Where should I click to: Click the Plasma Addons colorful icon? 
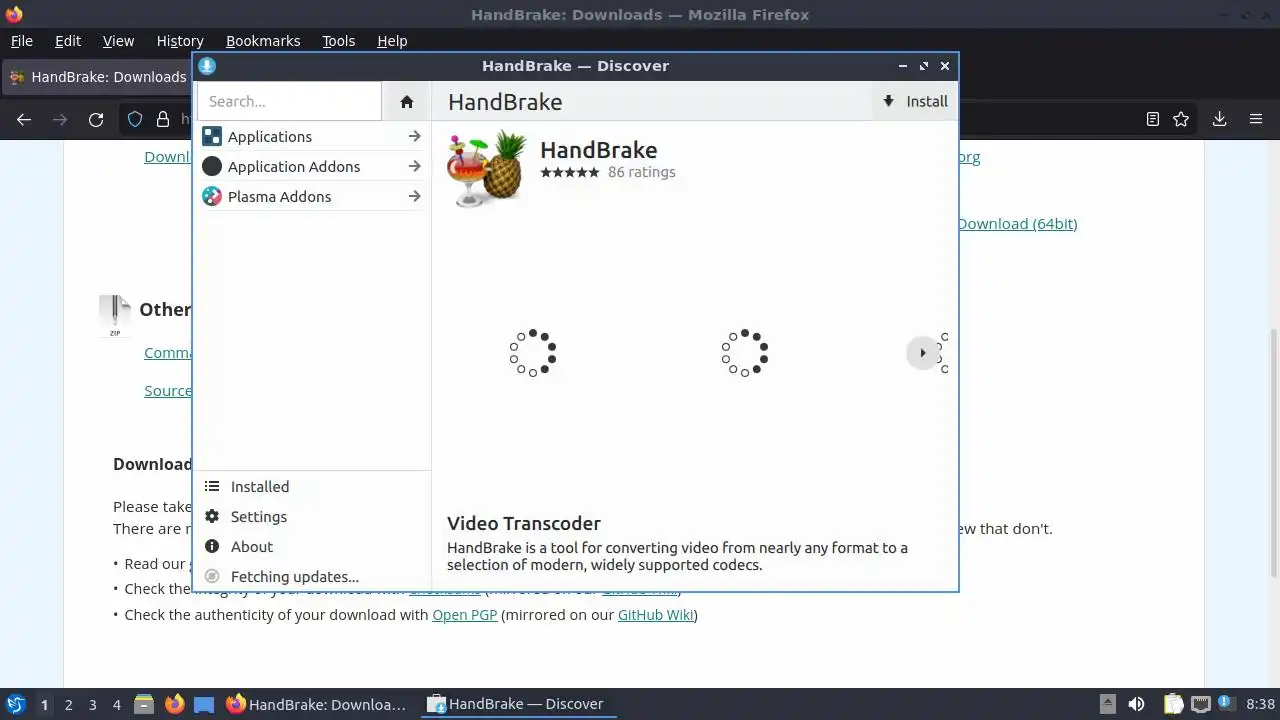211,196
